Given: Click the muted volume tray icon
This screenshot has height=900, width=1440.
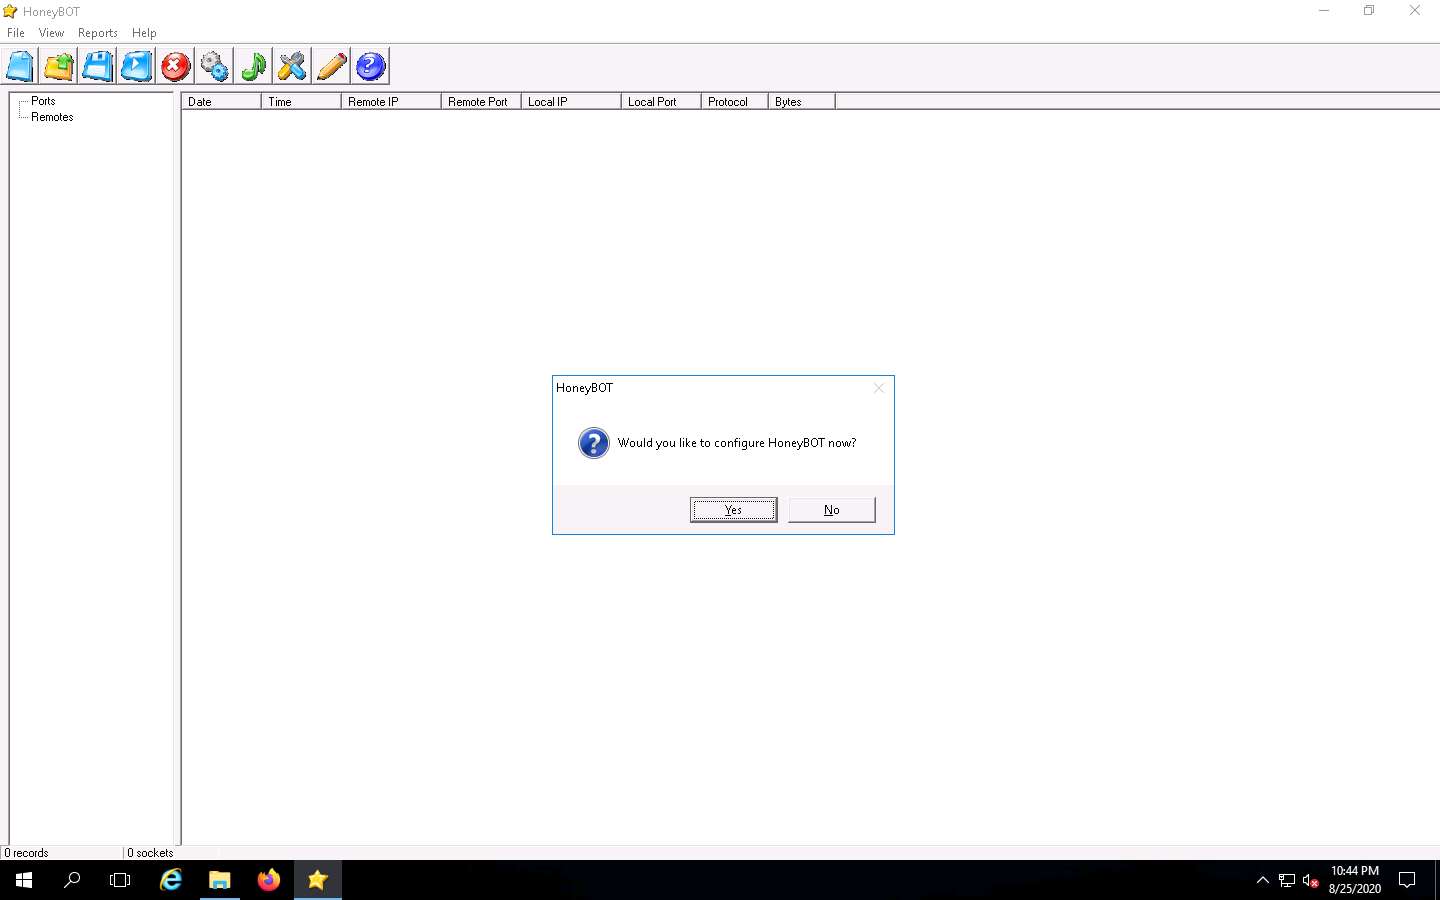Looking at the screenshot, I should pos(1311,880).
